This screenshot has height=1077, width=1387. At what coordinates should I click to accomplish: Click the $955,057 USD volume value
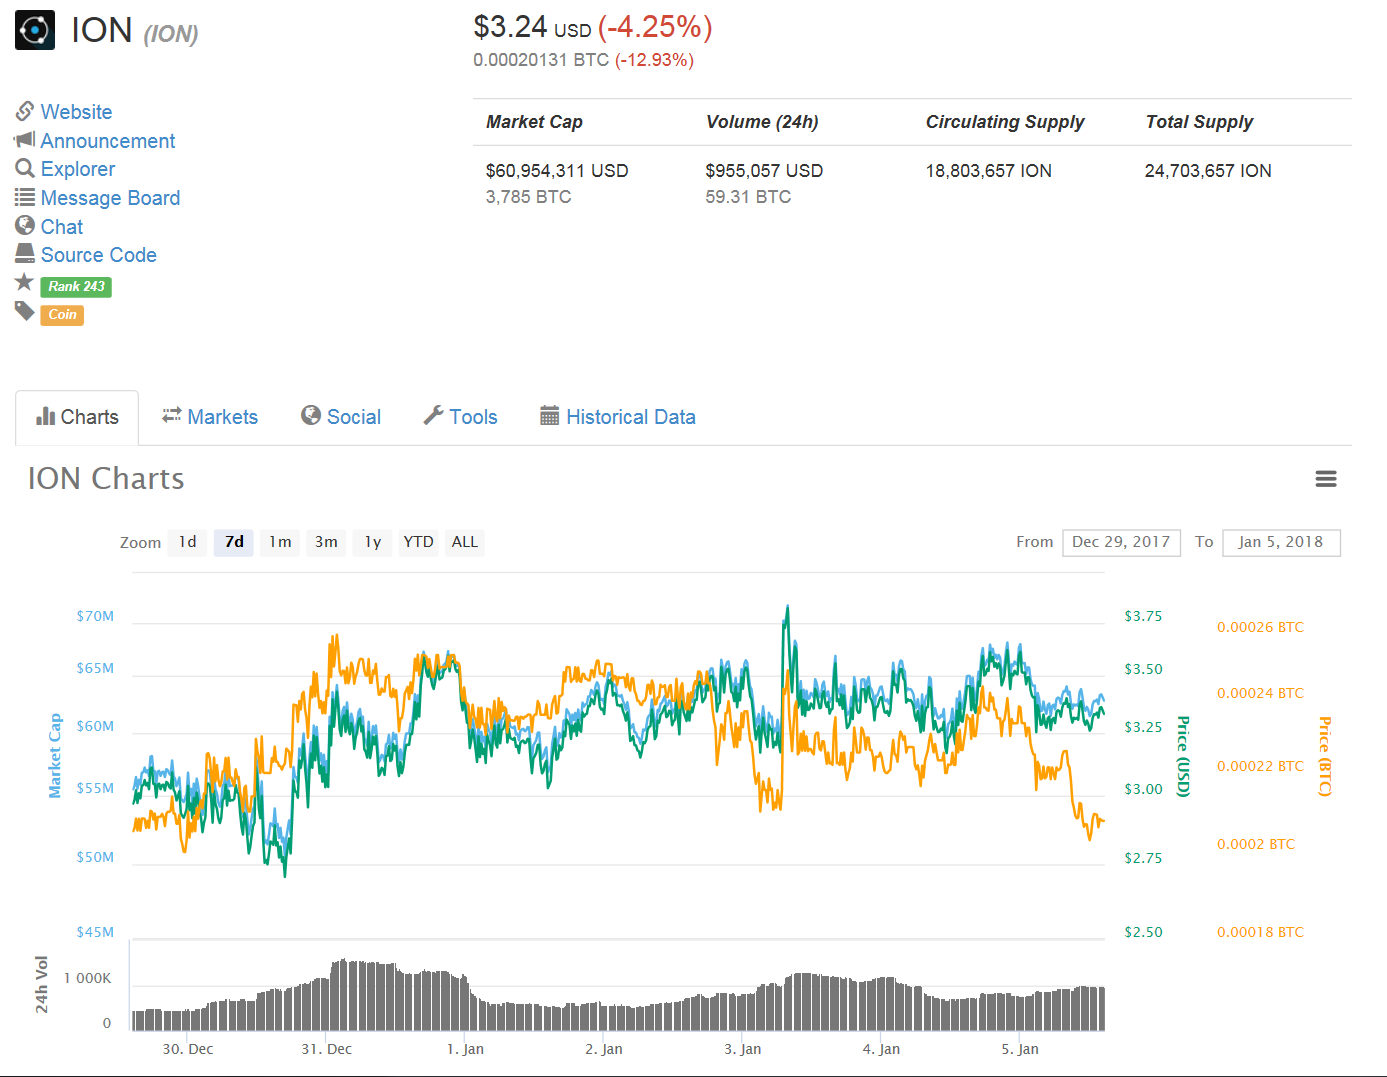pos(764,171)
